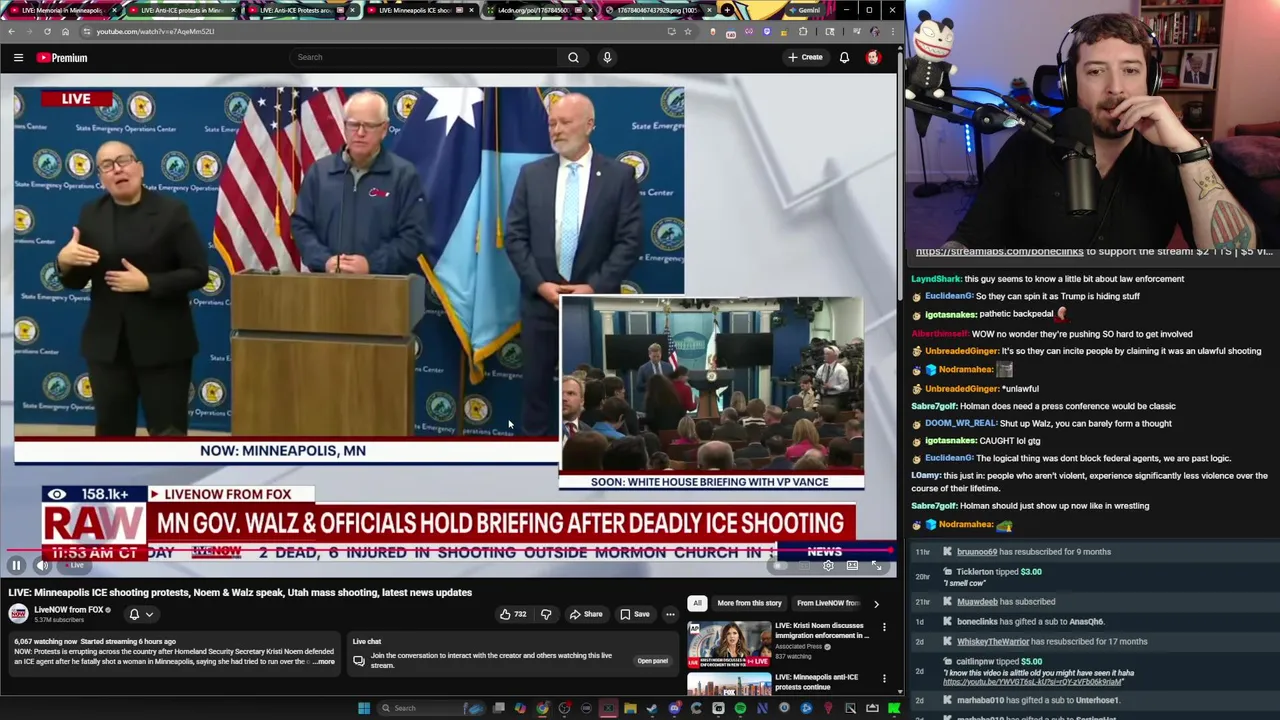Screen dimensions: 1280x720
Task: Open the YouTube account avatar menu
Action: [873, 57]
